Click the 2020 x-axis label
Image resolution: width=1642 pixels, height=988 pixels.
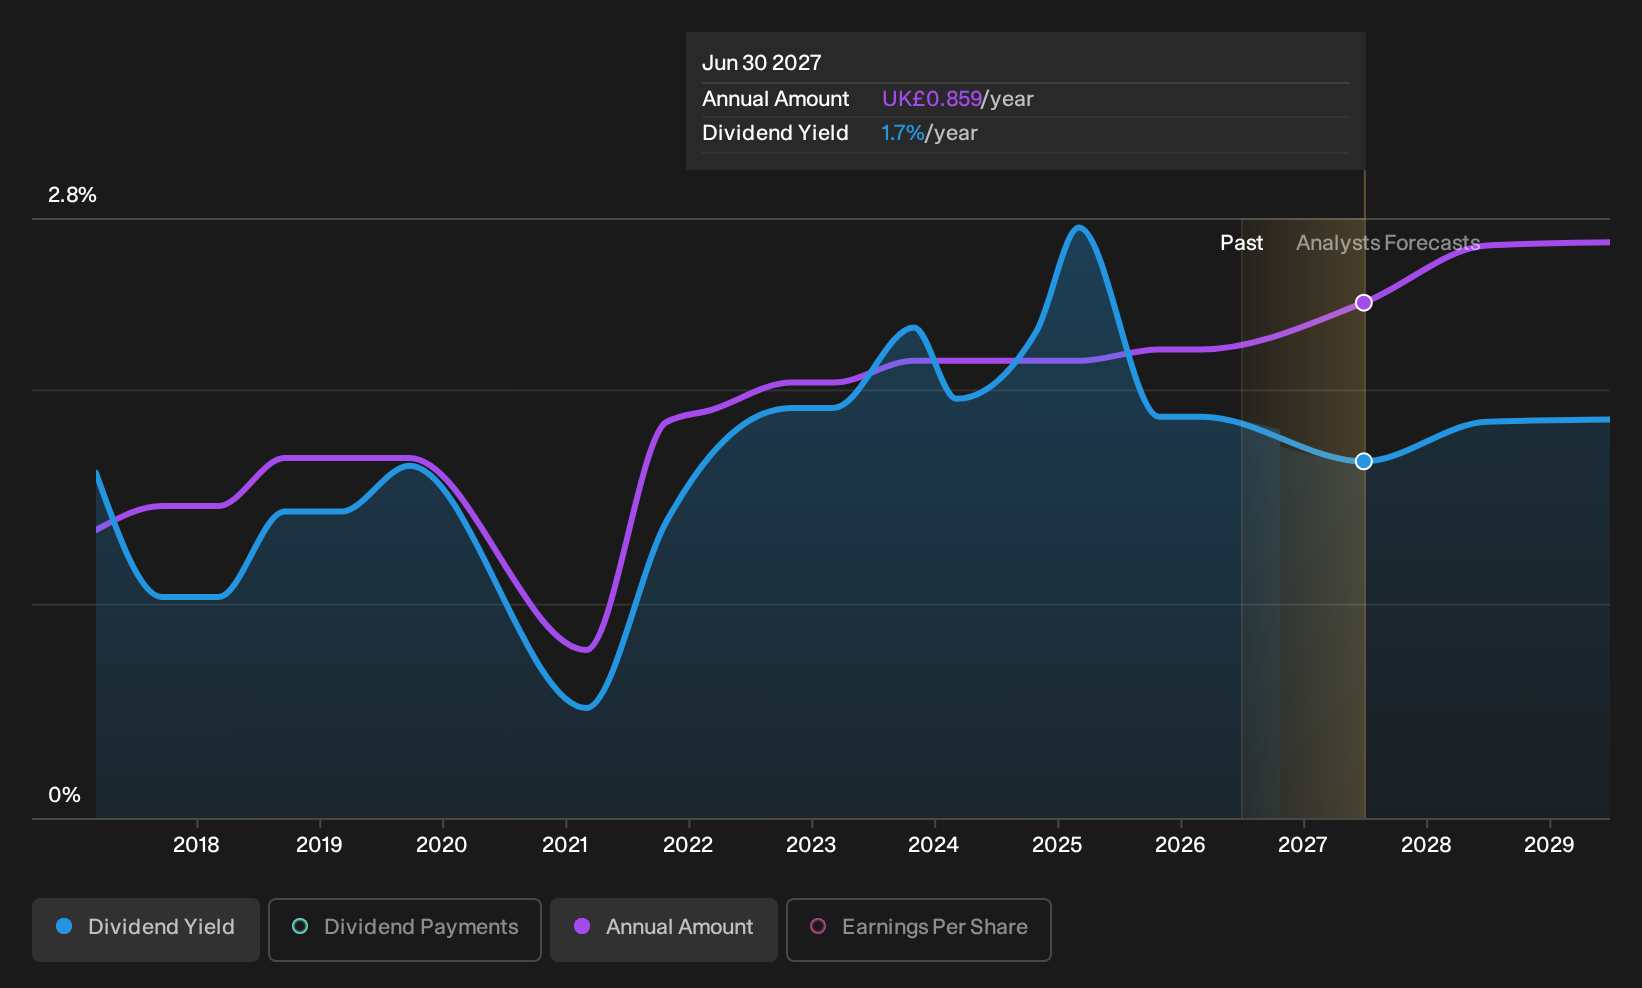(442, 845)
